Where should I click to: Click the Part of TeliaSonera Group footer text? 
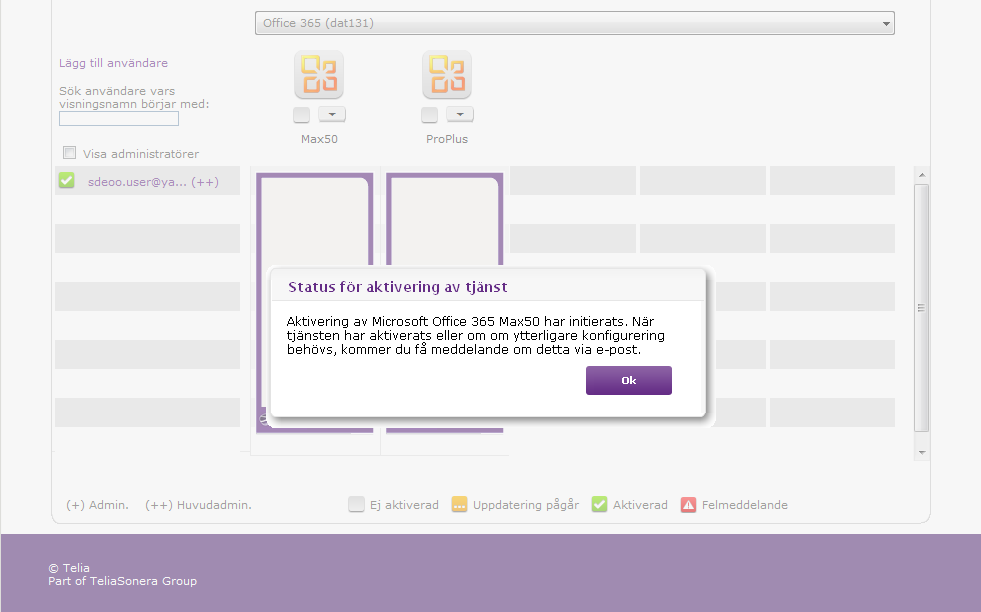point(123,581)
